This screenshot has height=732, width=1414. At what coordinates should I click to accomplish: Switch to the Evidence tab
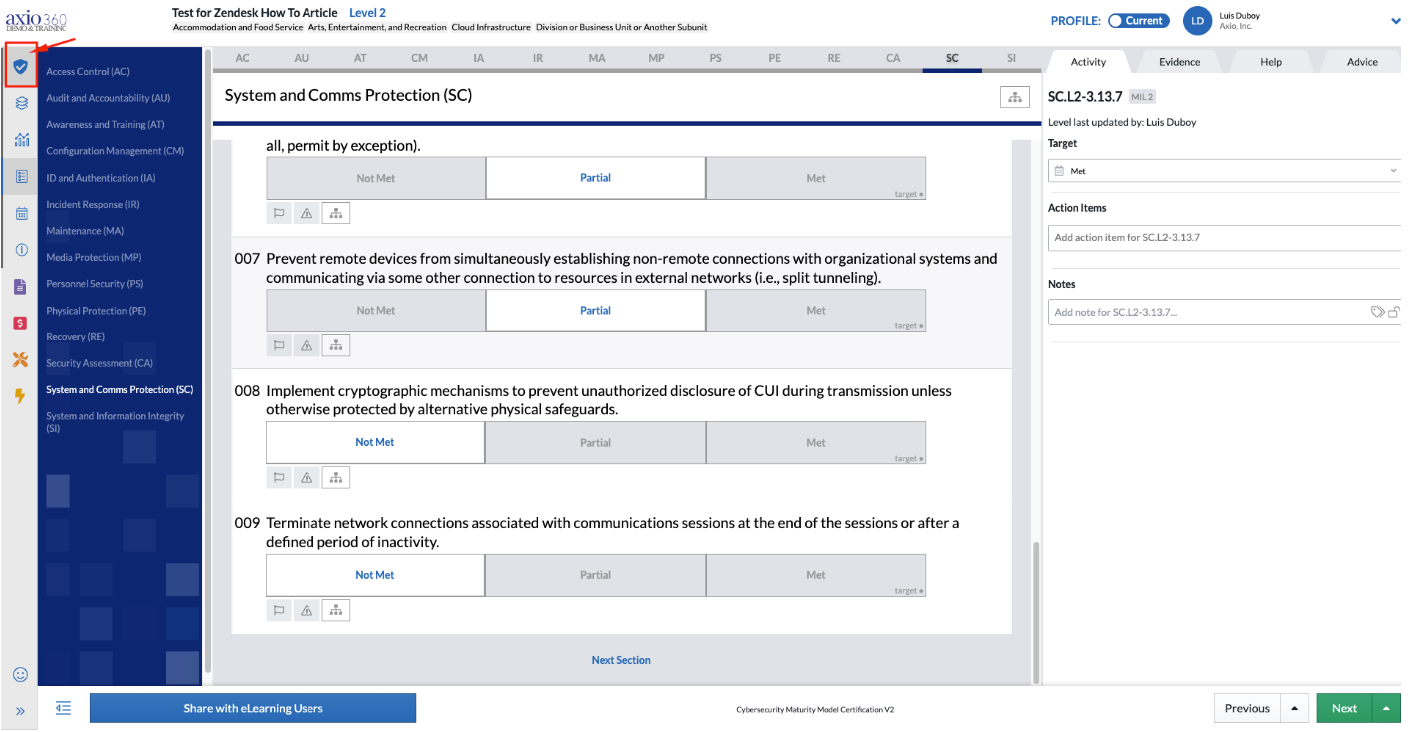coord(1180,62)
